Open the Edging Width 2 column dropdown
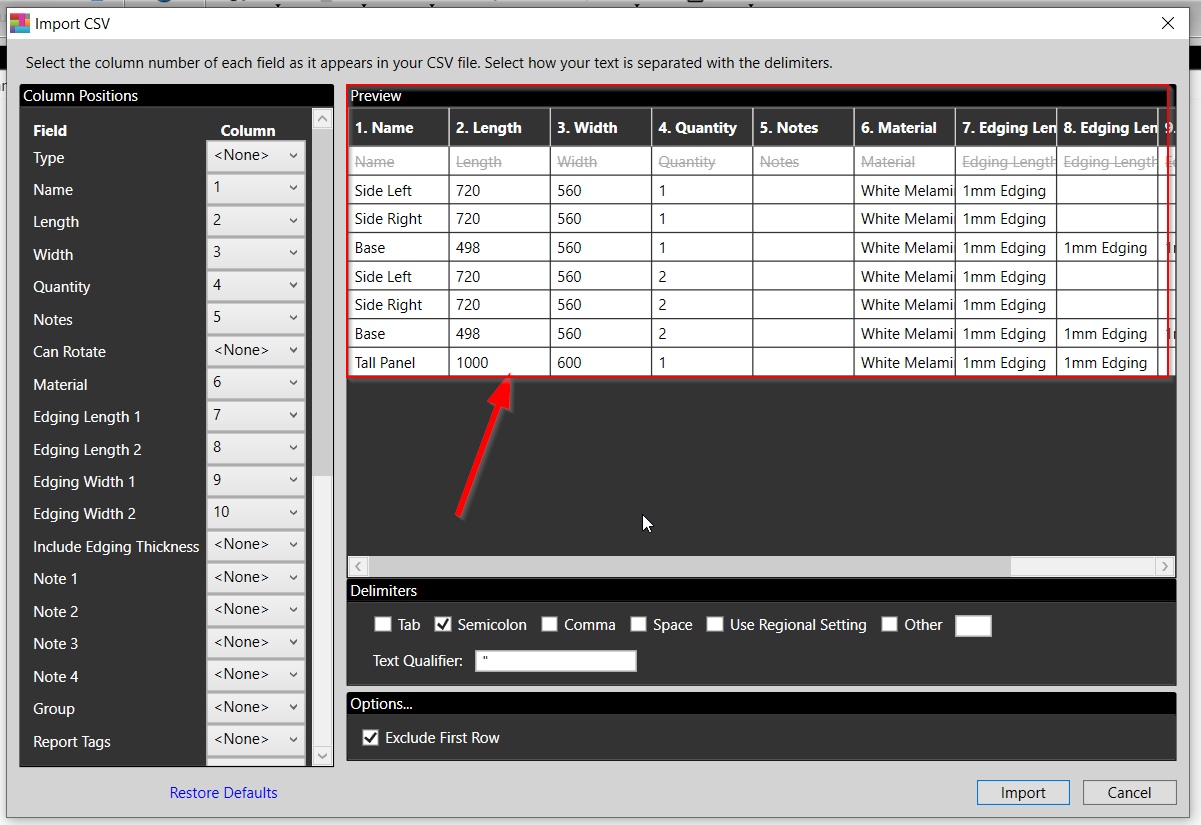Viewport: 1201px width, 825px height. point(256,513)
